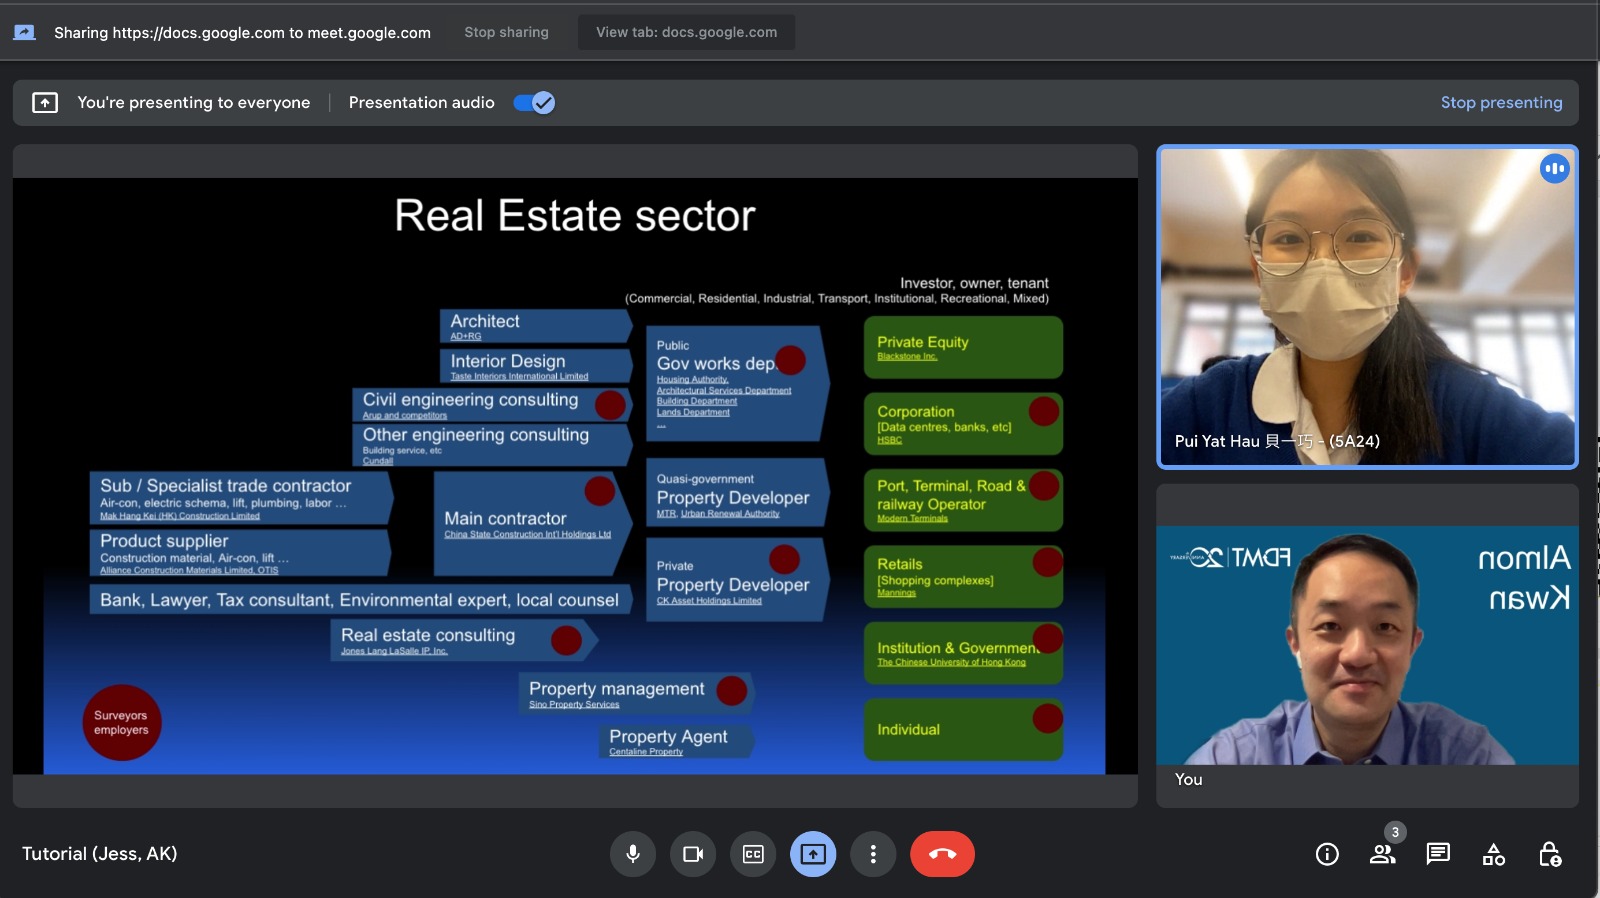The height and width of the screenshot is (898, 1600).
Task: Open the Activities panel
Action: (x=1494, y=854)
